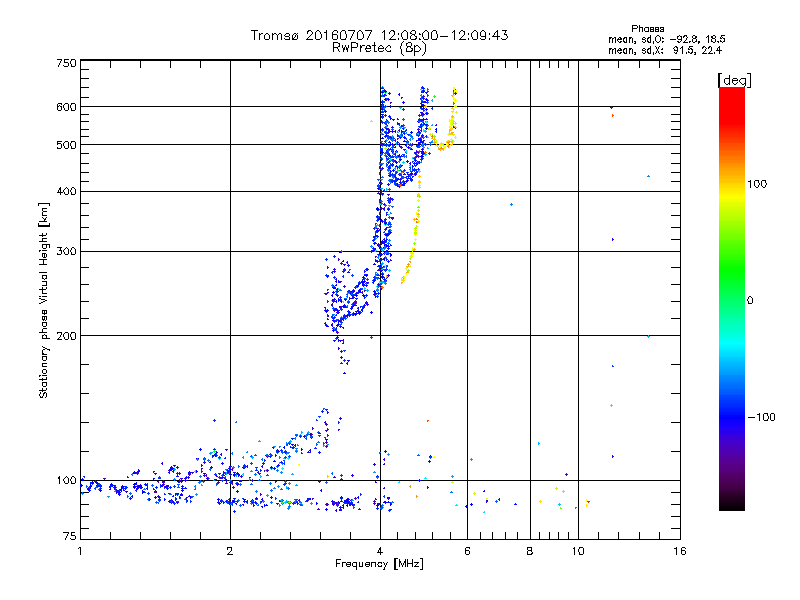
Task: Click the X-axis label '4'
Action: point(380,551)
